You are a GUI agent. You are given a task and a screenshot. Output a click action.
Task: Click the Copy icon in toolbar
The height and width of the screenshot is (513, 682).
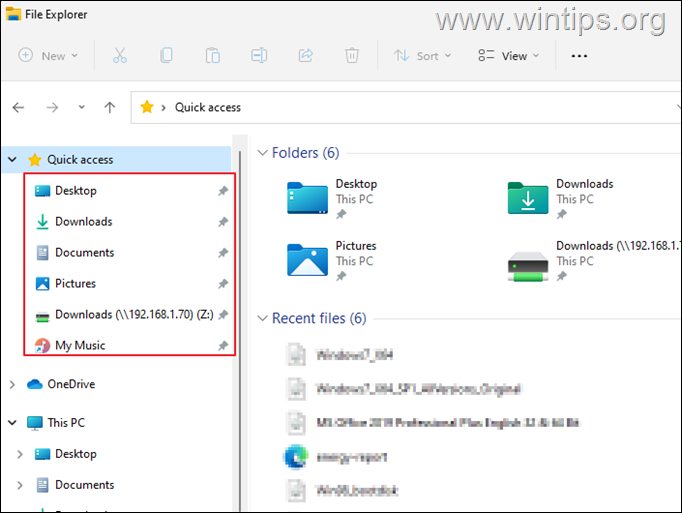pos(166,56)
